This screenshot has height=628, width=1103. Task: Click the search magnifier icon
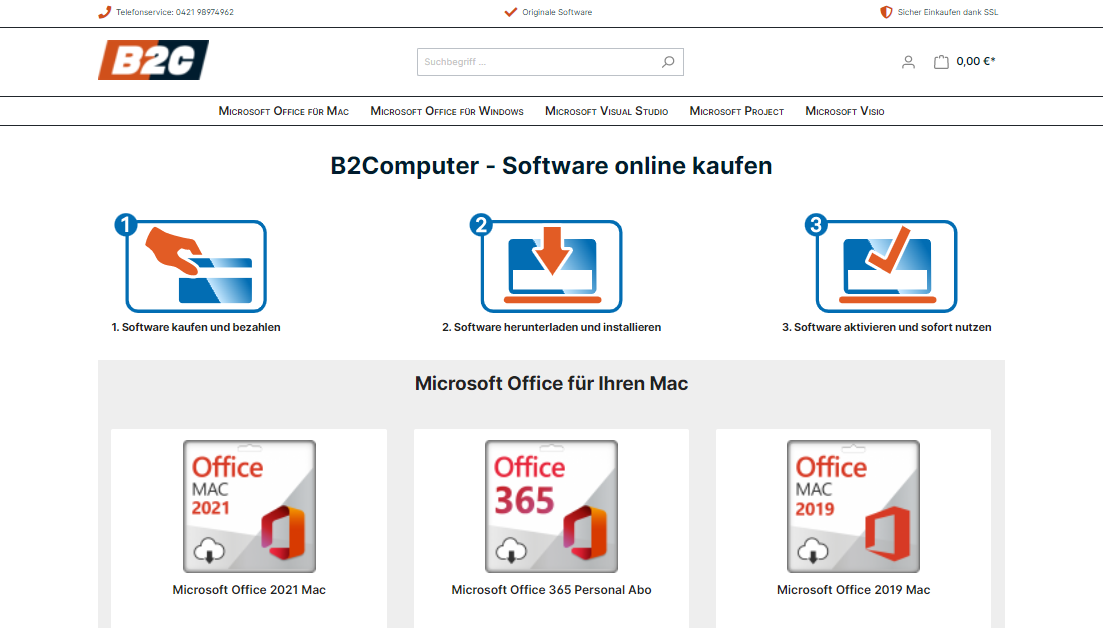point(668,62)
